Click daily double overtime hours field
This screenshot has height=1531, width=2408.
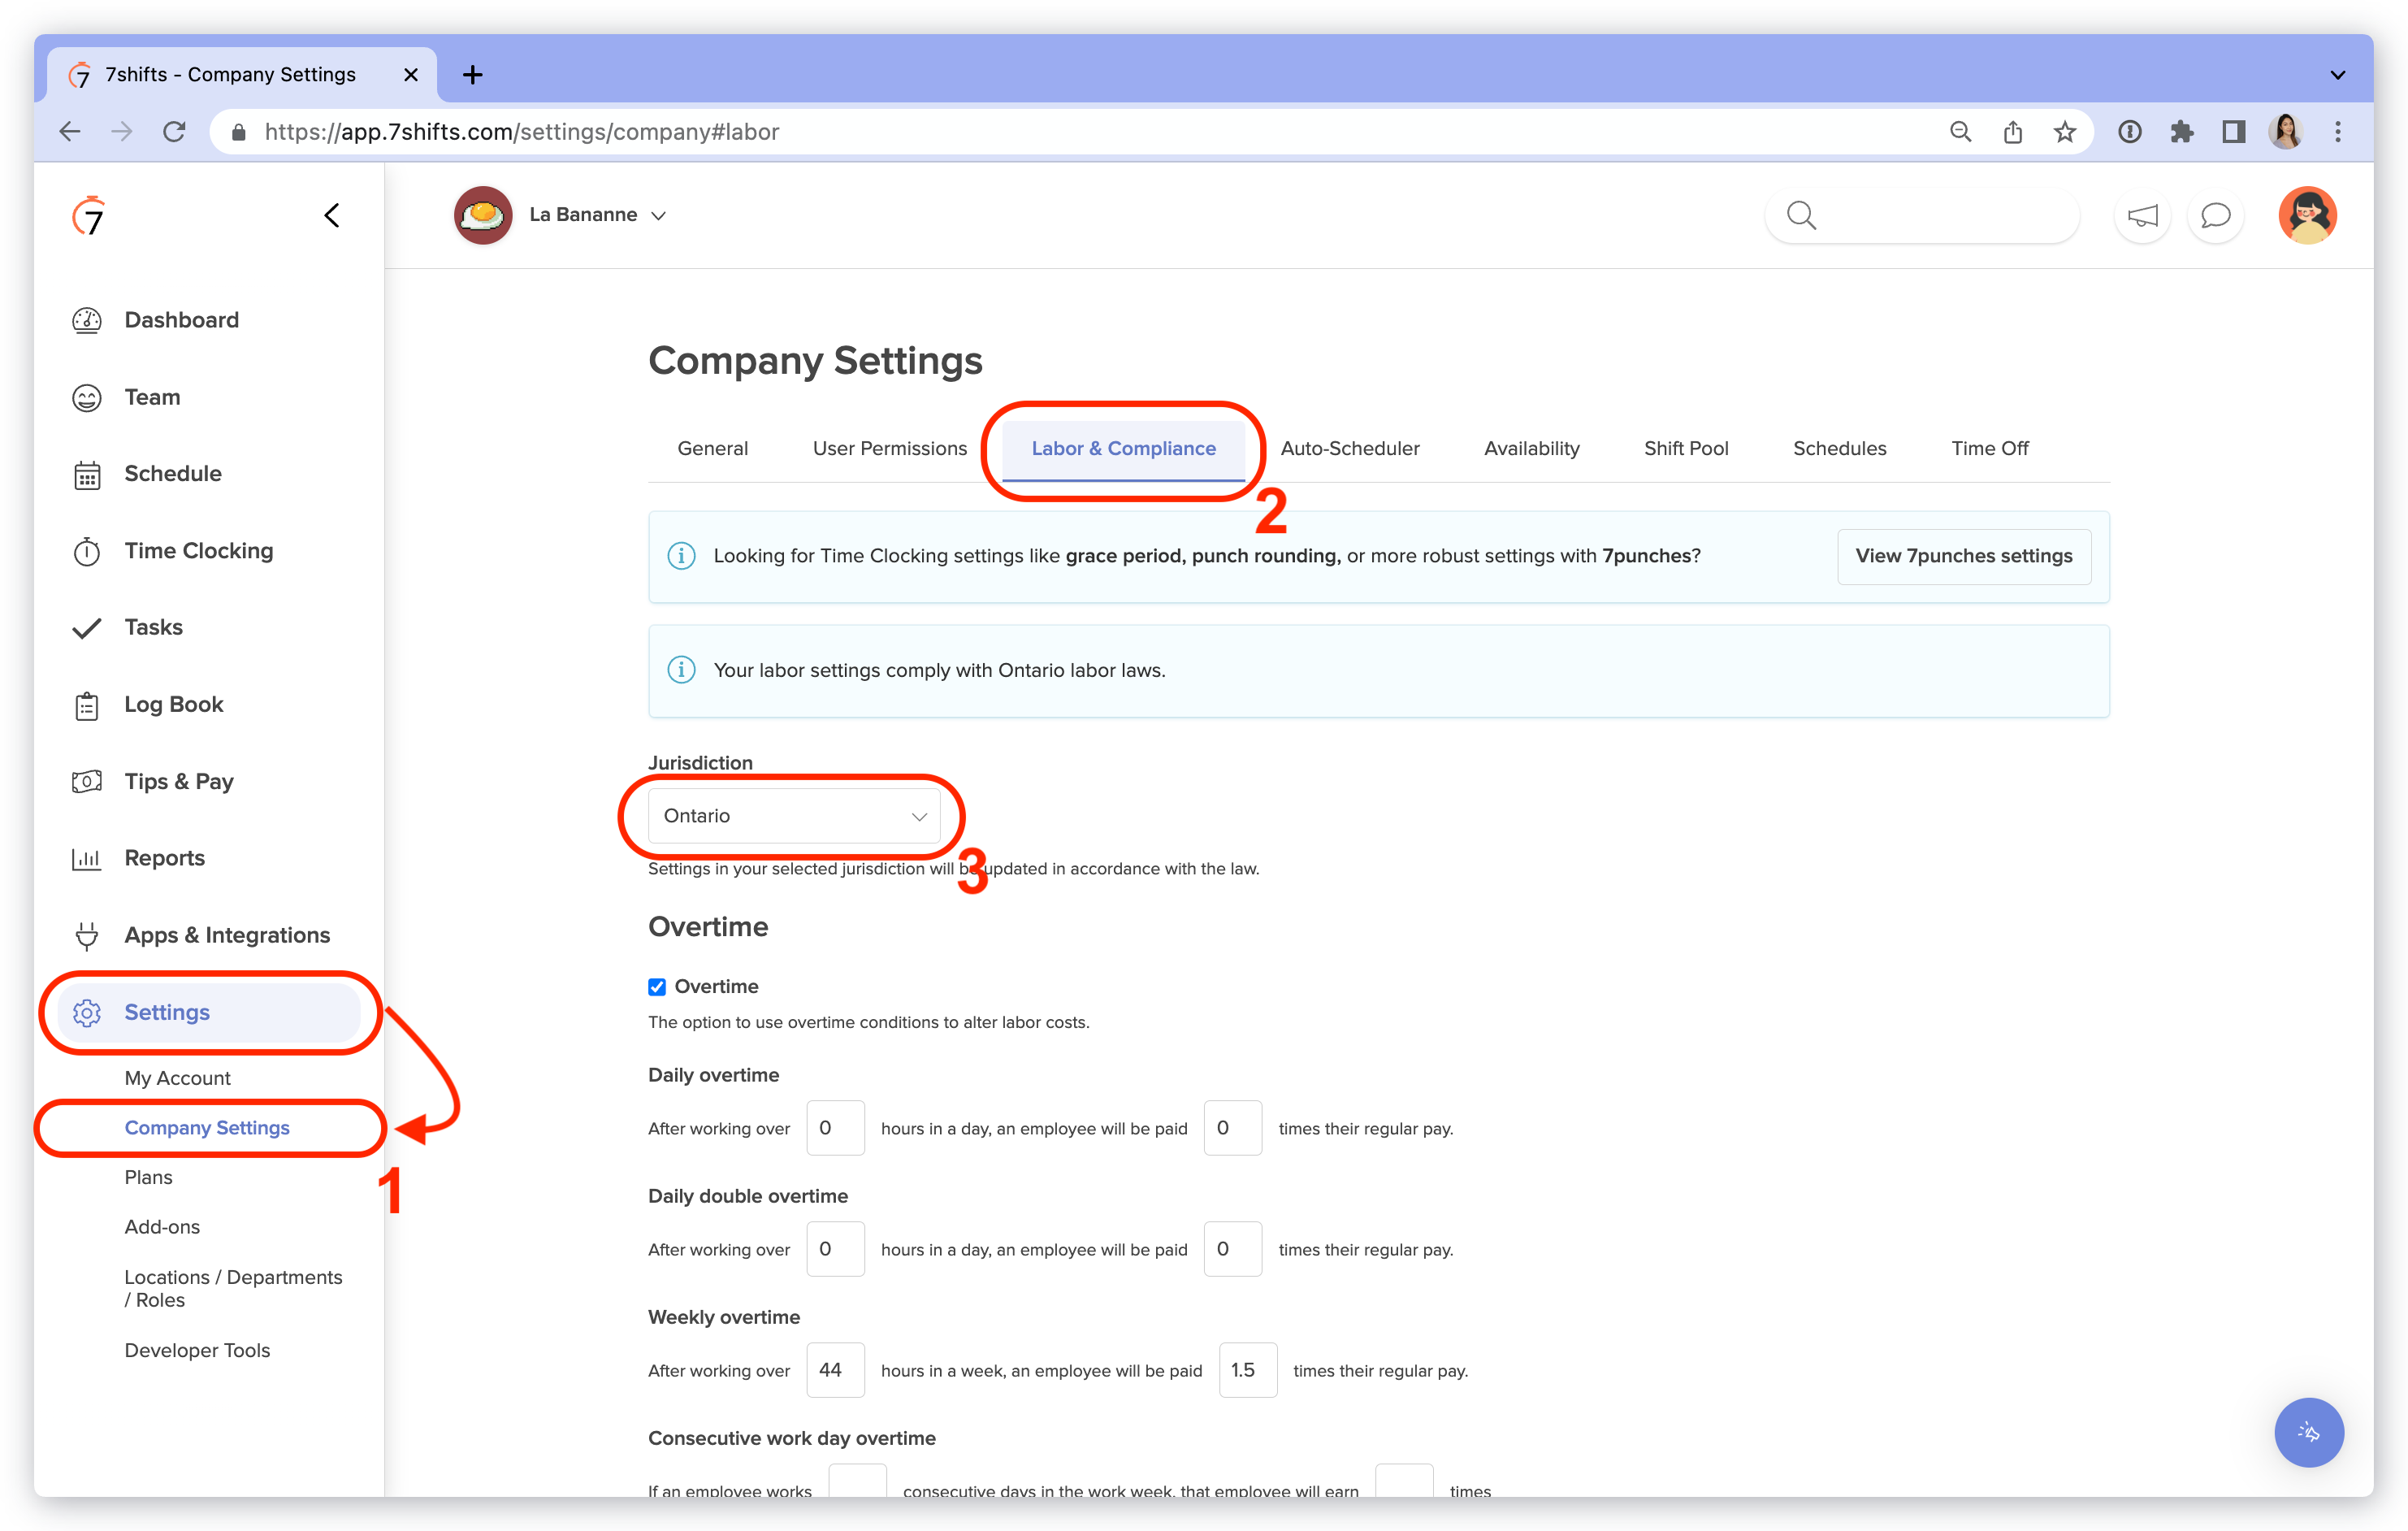[835, 1249]
